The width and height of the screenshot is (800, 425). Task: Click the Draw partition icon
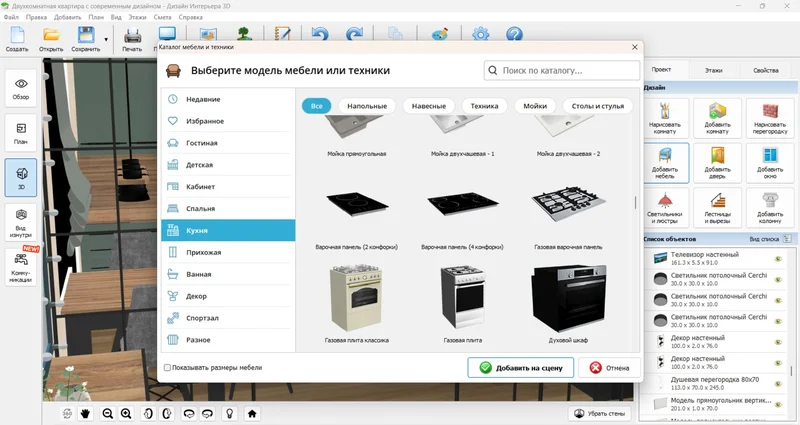click(769, 118)
